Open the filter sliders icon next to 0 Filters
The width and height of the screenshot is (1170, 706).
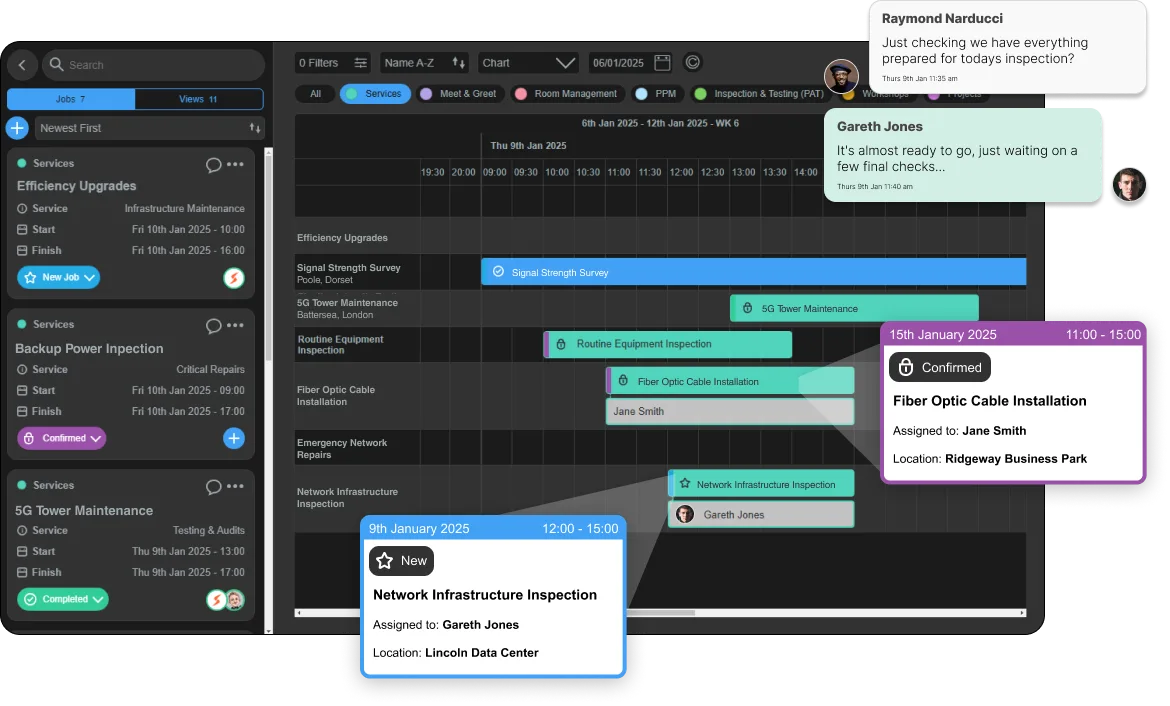(361, 63)
